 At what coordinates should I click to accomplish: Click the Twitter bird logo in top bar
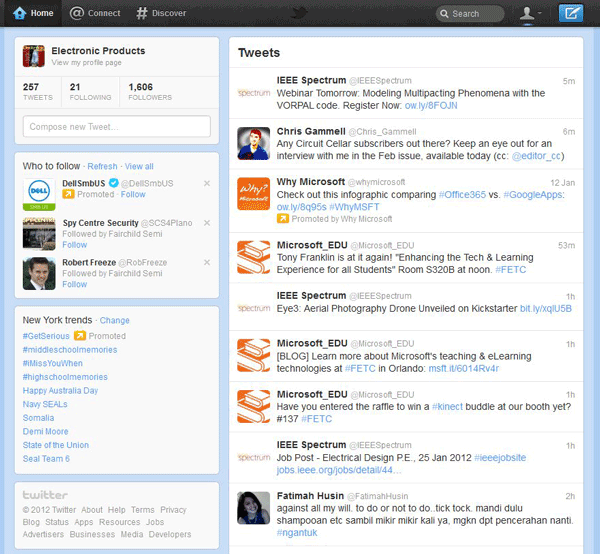299,13
